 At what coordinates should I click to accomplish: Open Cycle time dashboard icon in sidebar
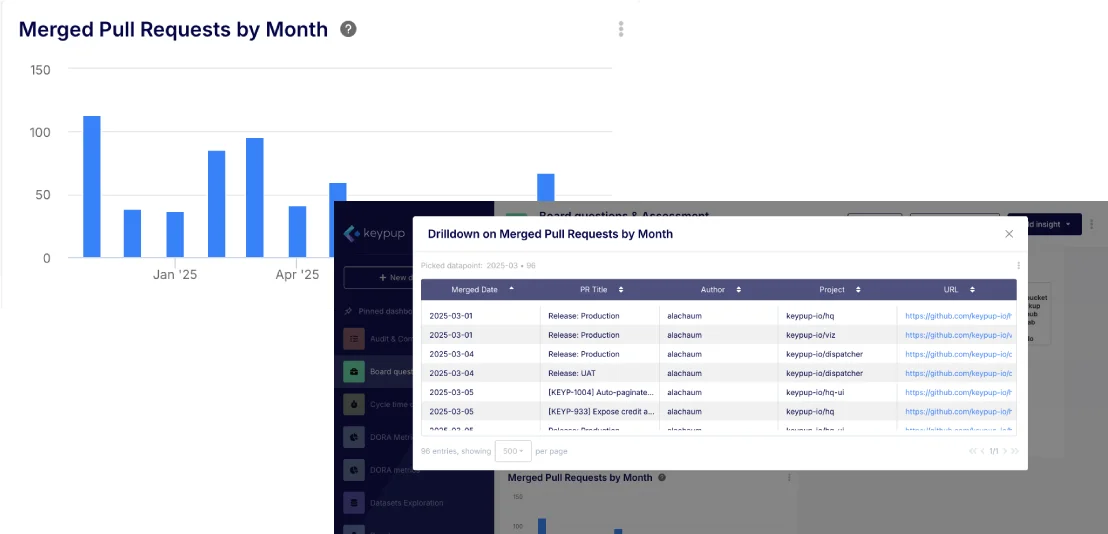[353, 405]
